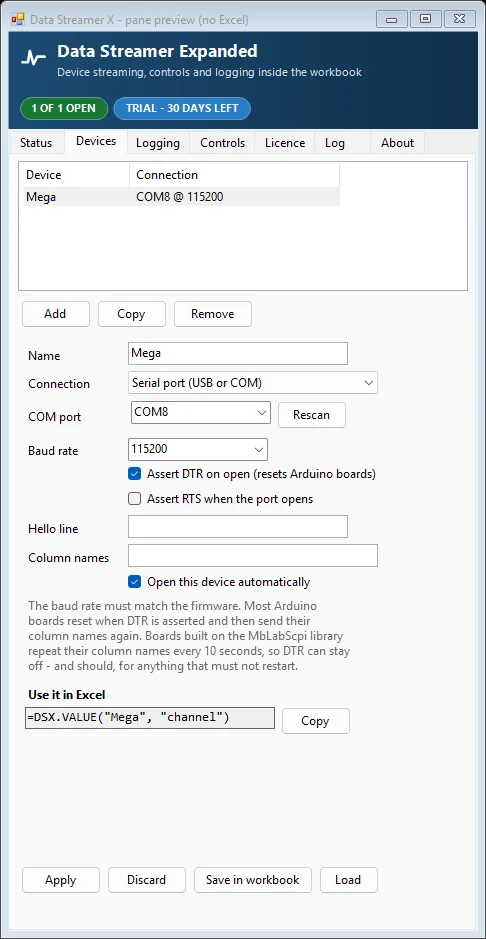Minimize the Data Streamer X window
The image size is (486, 939).
(392, 19)
